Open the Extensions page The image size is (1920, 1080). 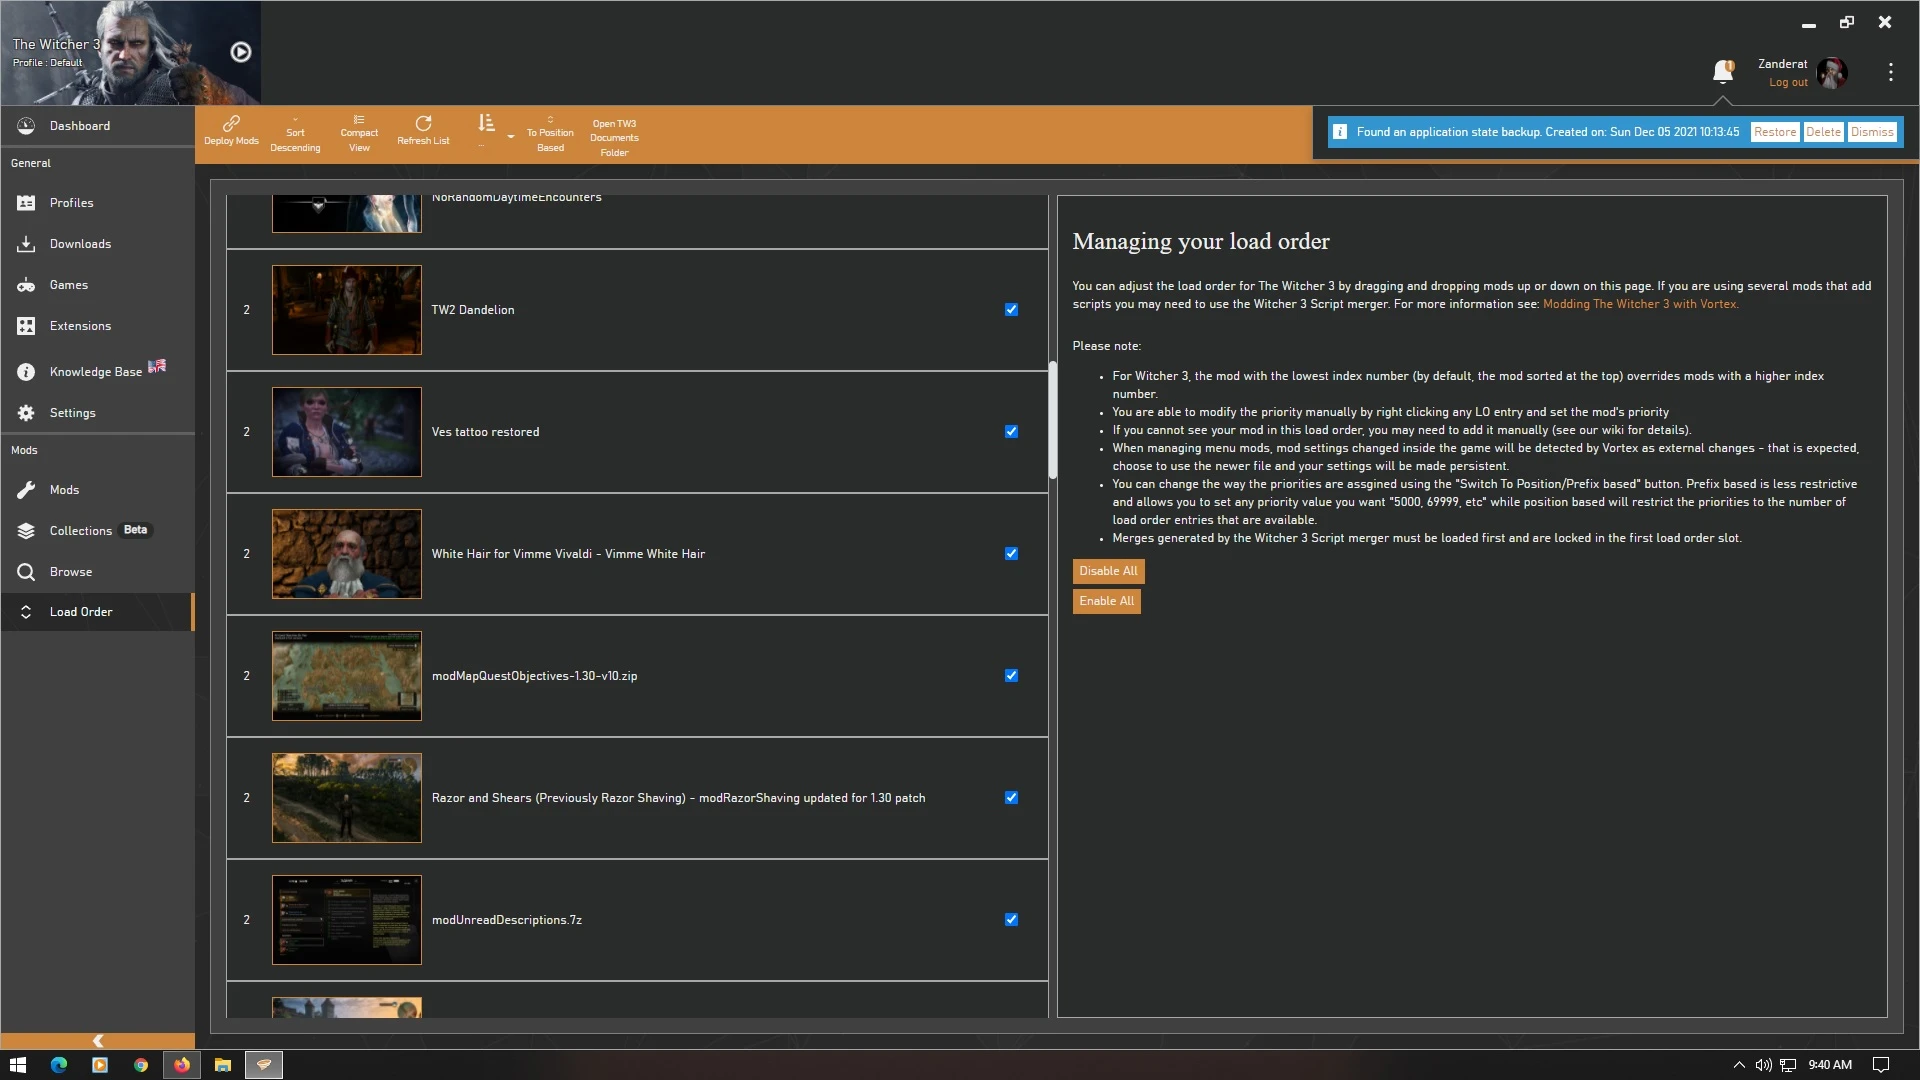point(97,326)
